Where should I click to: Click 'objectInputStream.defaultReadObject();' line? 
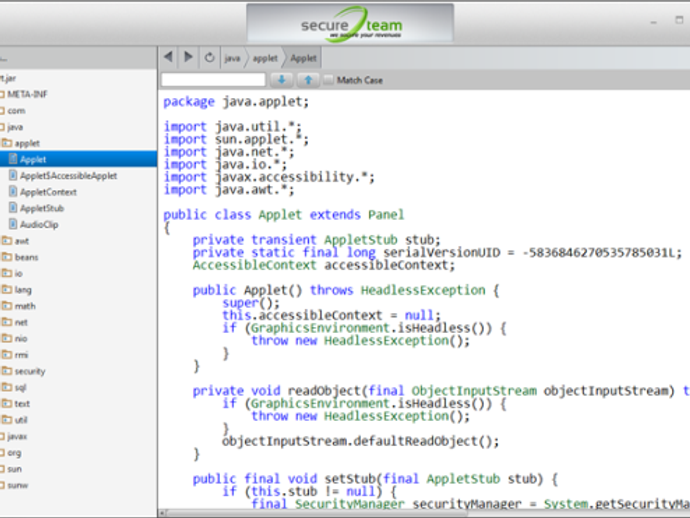point(360,441)
